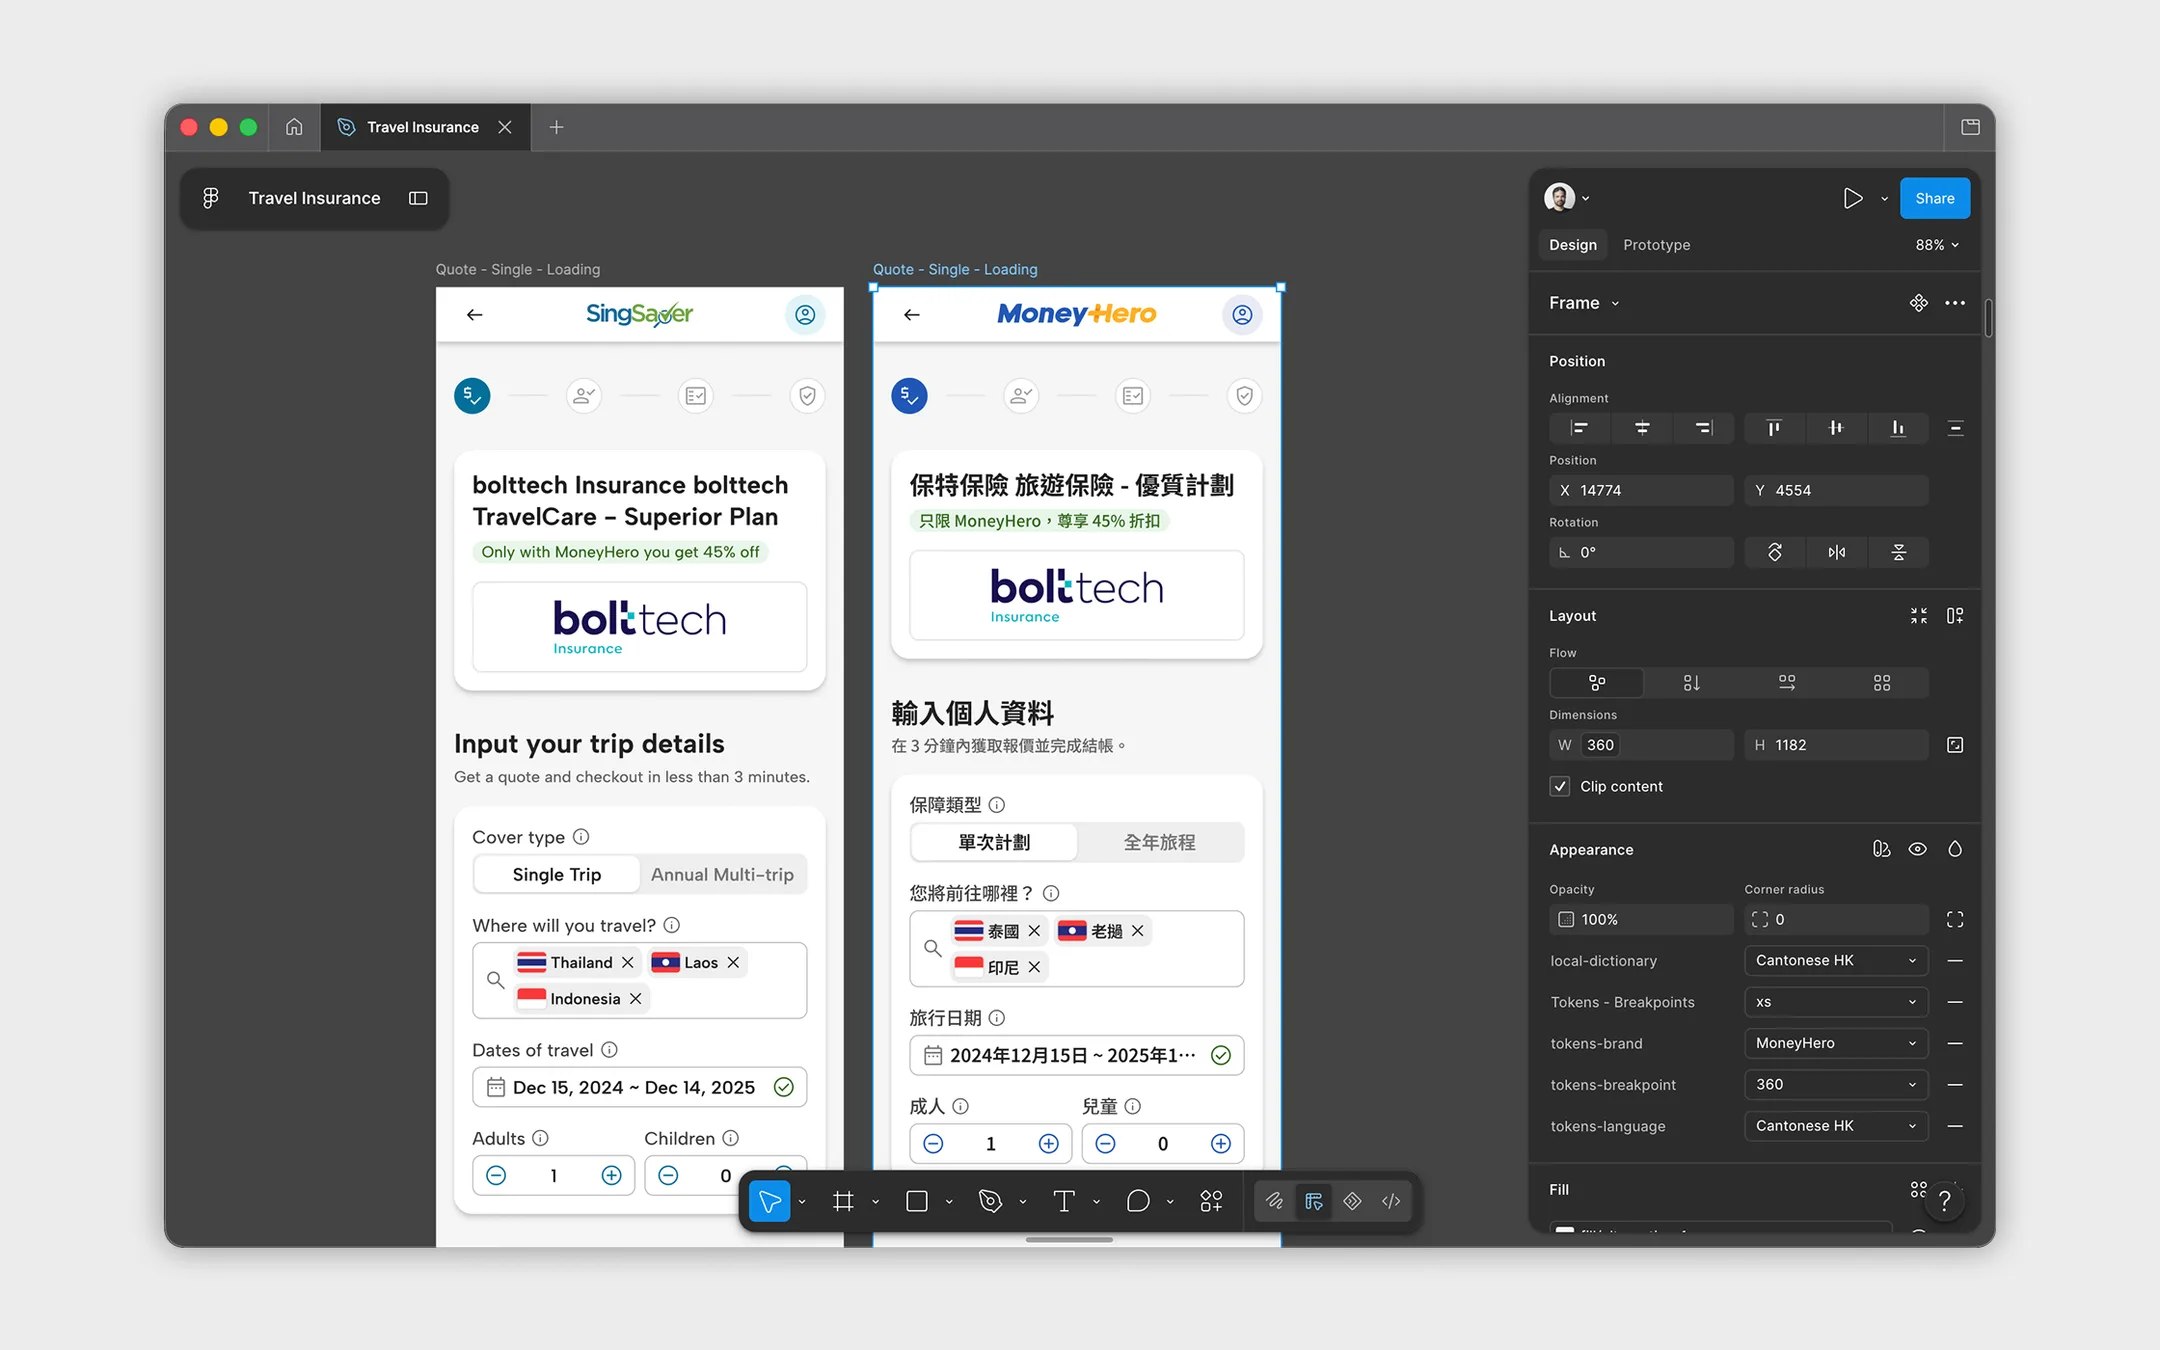2160x1350 pixels.
Task: Open the Figma main menu icon
Action: click(x=210, y=198)
